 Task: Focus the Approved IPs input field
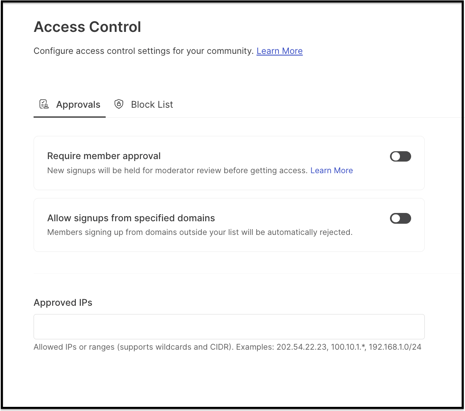pos(229,327)
